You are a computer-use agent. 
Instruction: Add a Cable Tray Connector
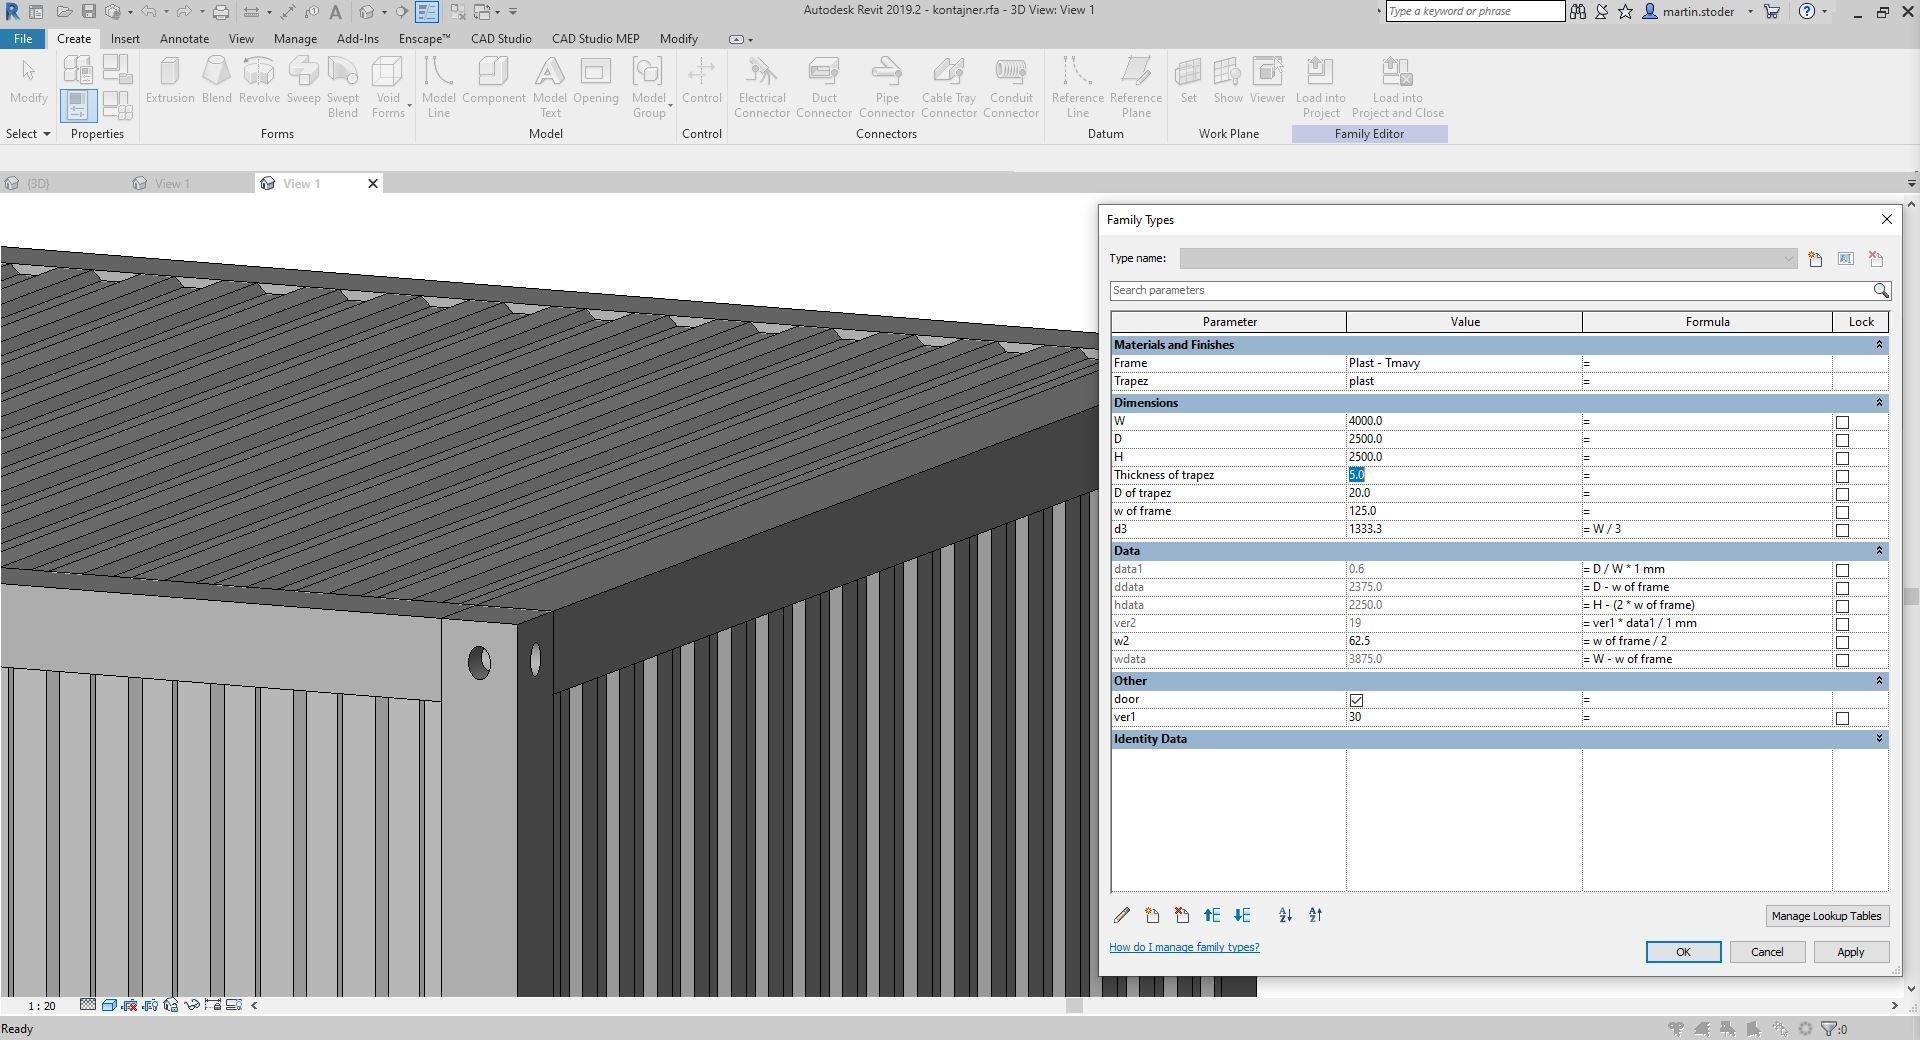pos(949,87)
